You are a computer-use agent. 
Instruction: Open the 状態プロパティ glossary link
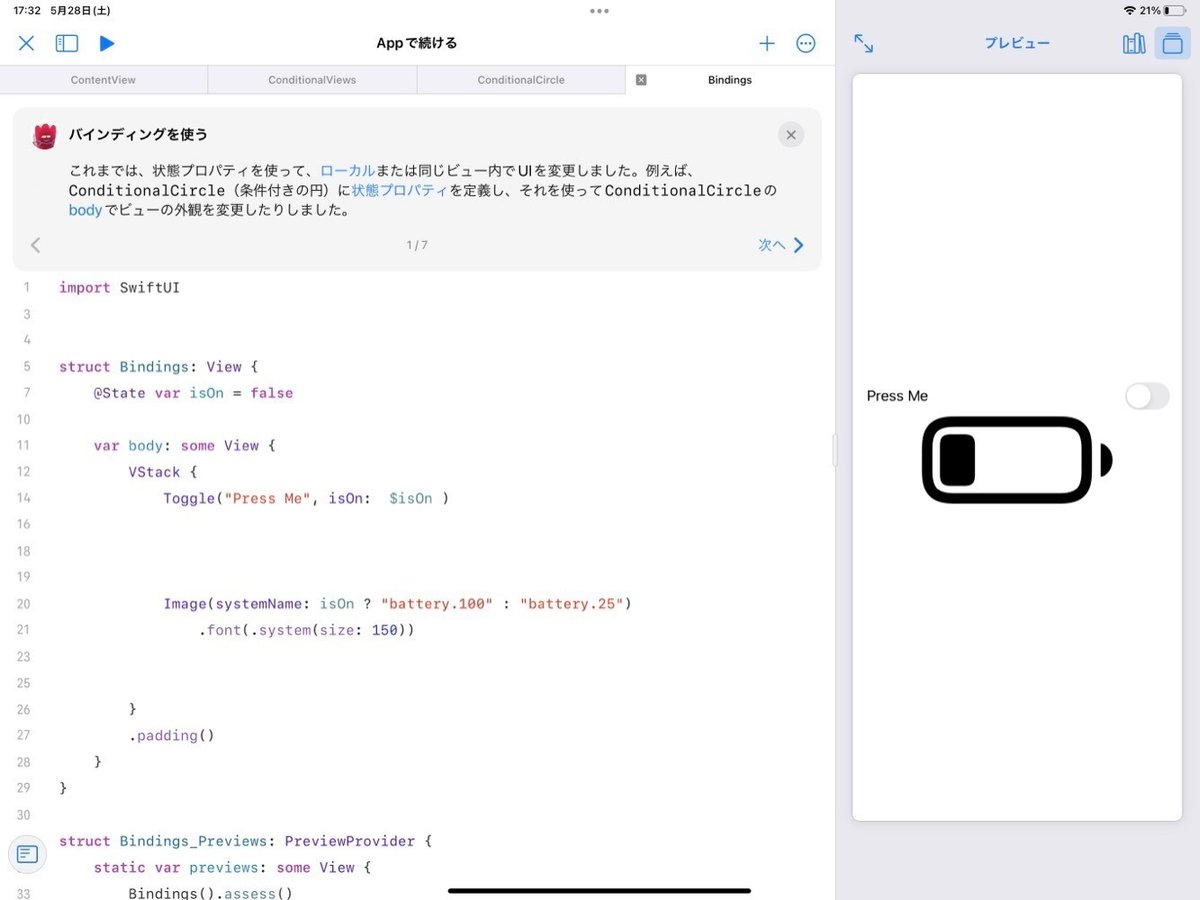point(399,190)
